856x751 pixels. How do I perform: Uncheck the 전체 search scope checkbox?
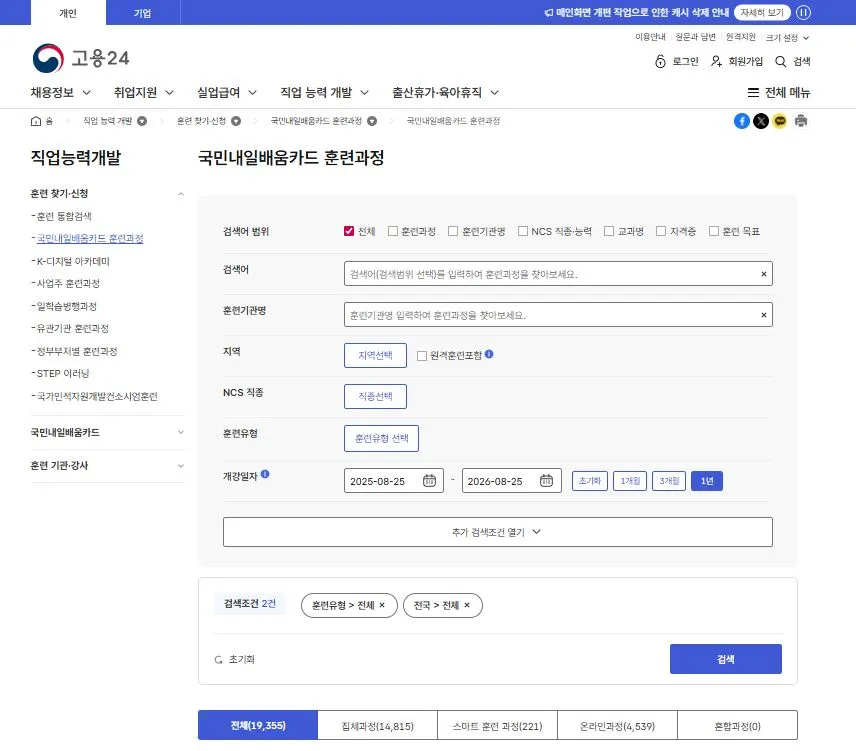point(347,231)
